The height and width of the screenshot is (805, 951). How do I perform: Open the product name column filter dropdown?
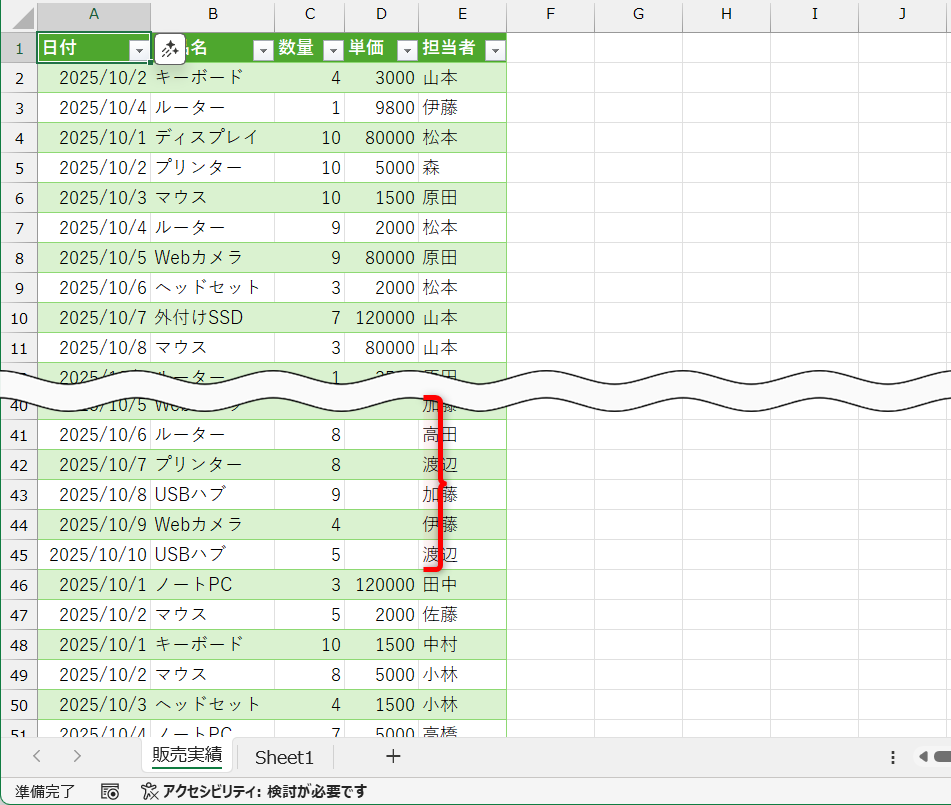point(263,50)
